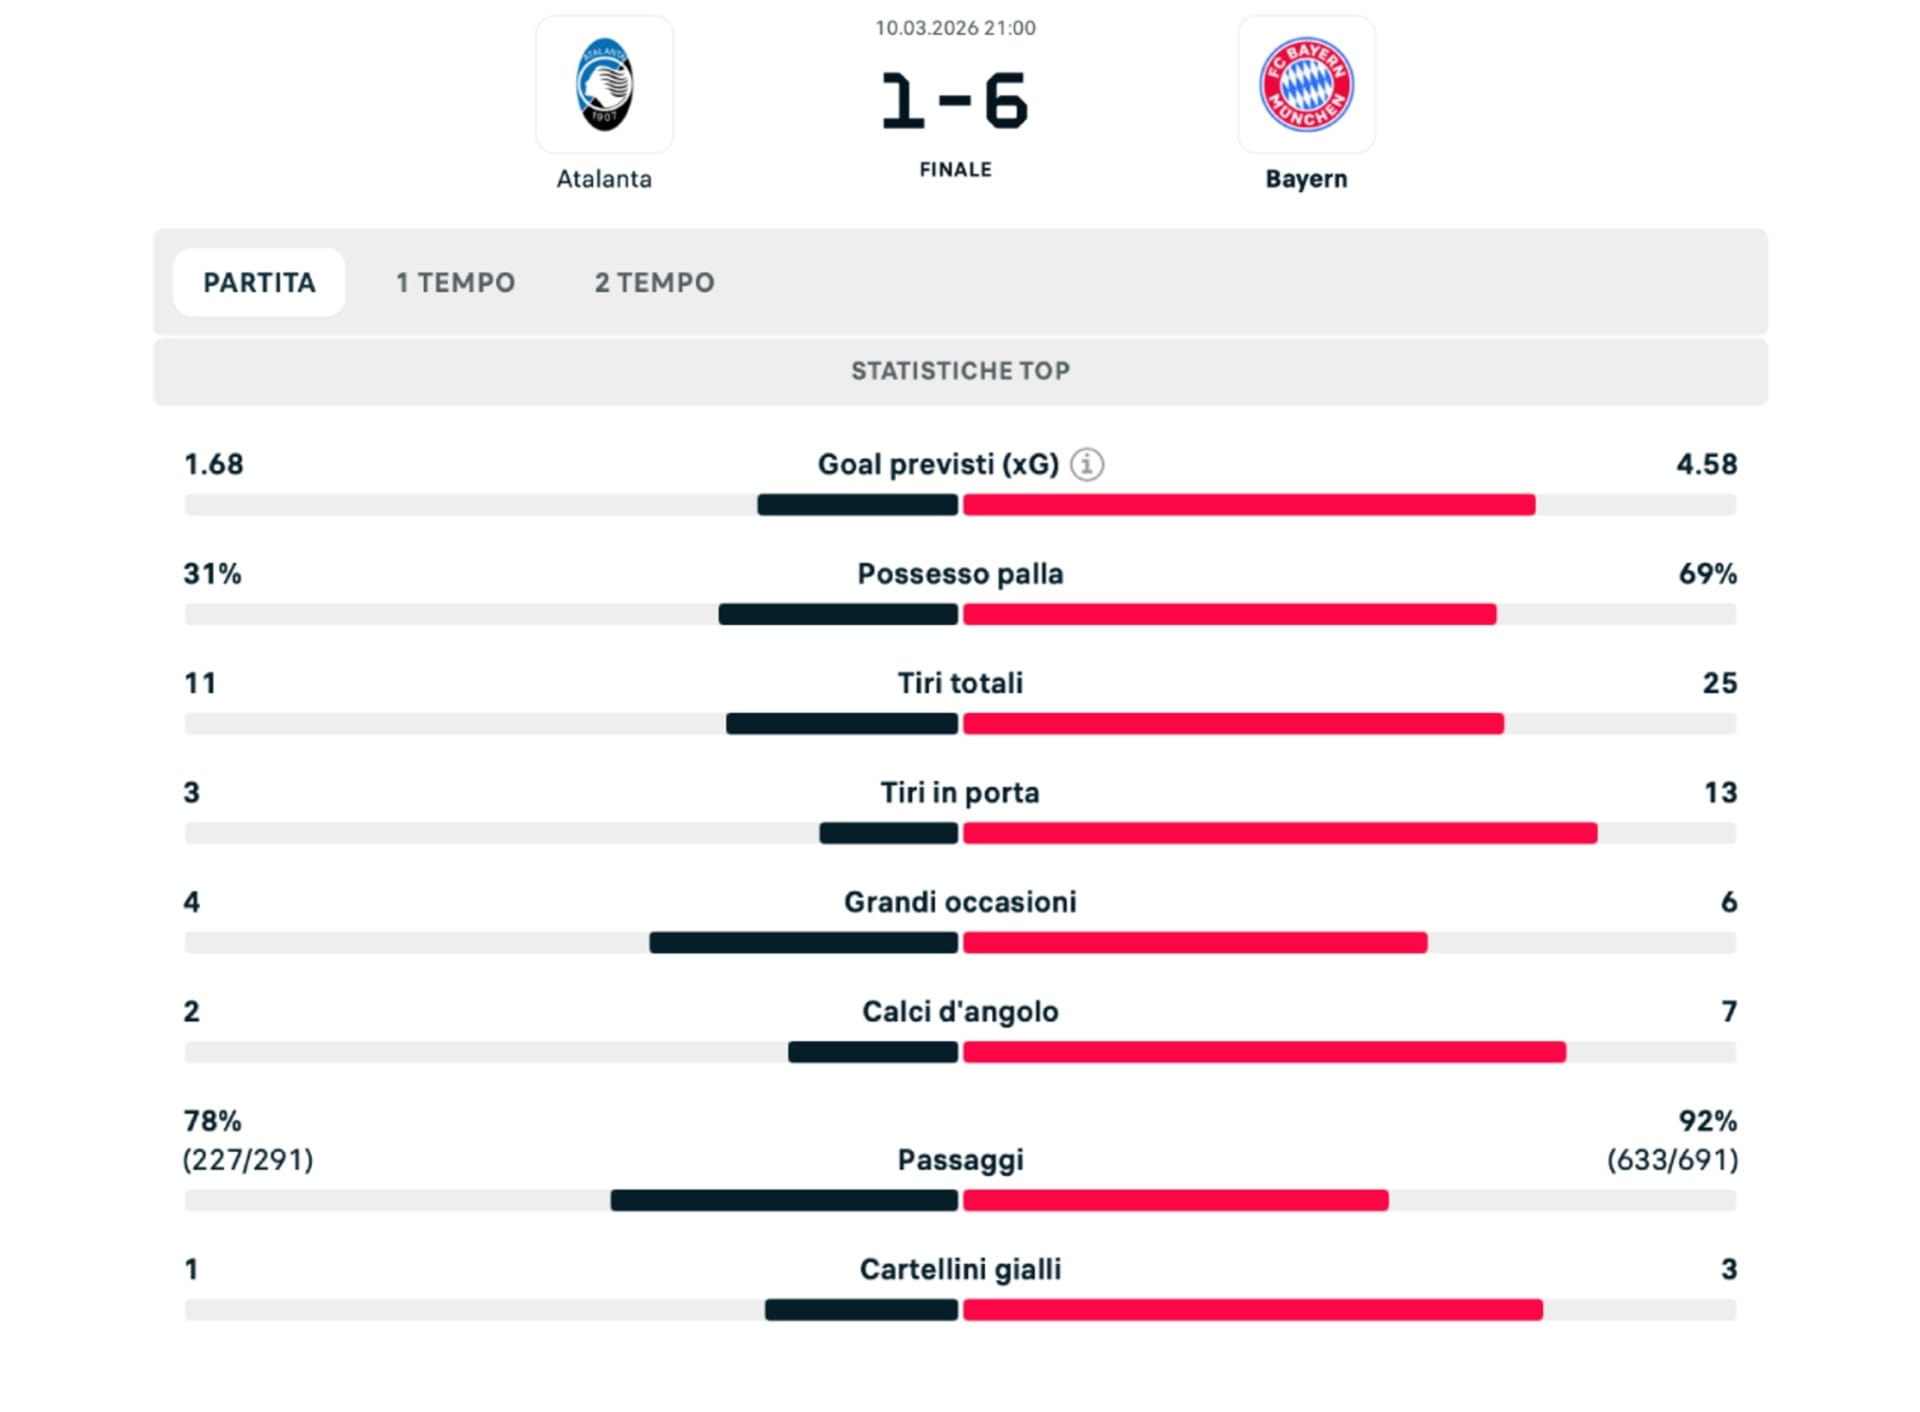
Task: Click the Atalanta team crest logo
Action: tap(604, 85)
